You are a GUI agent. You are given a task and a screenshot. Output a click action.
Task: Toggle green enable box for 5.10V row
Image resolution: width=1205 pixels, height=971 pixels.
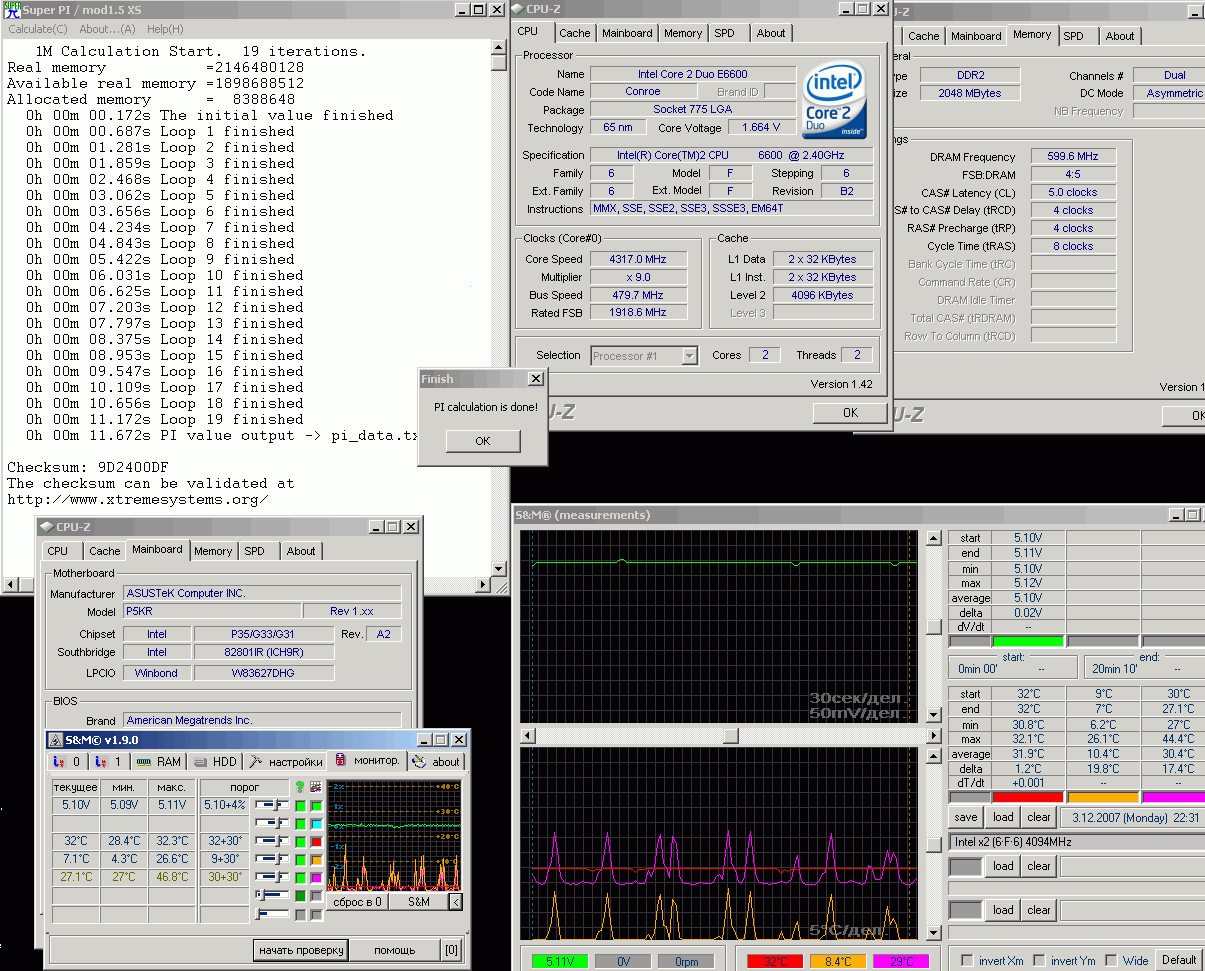pos(300,805)
